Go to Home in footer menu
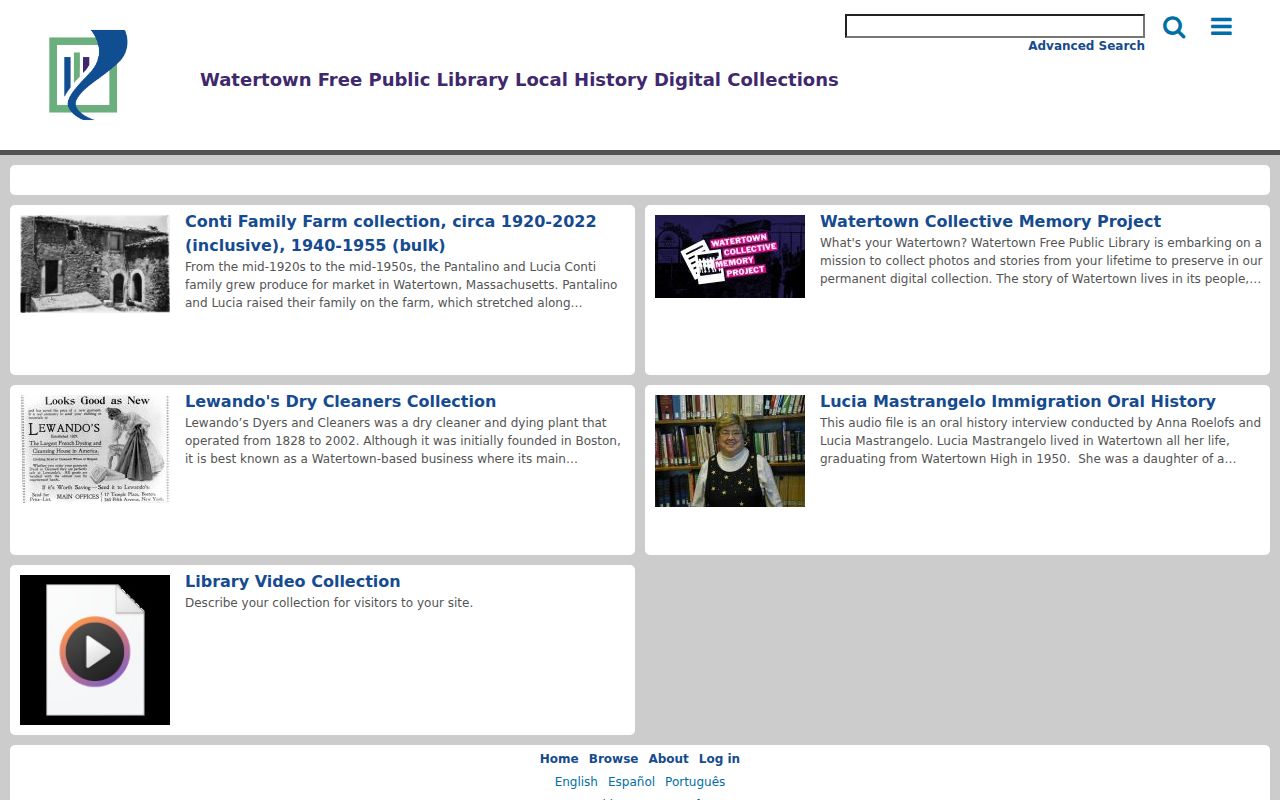This screenshot has width=1280, height=800. click(559, 759)
